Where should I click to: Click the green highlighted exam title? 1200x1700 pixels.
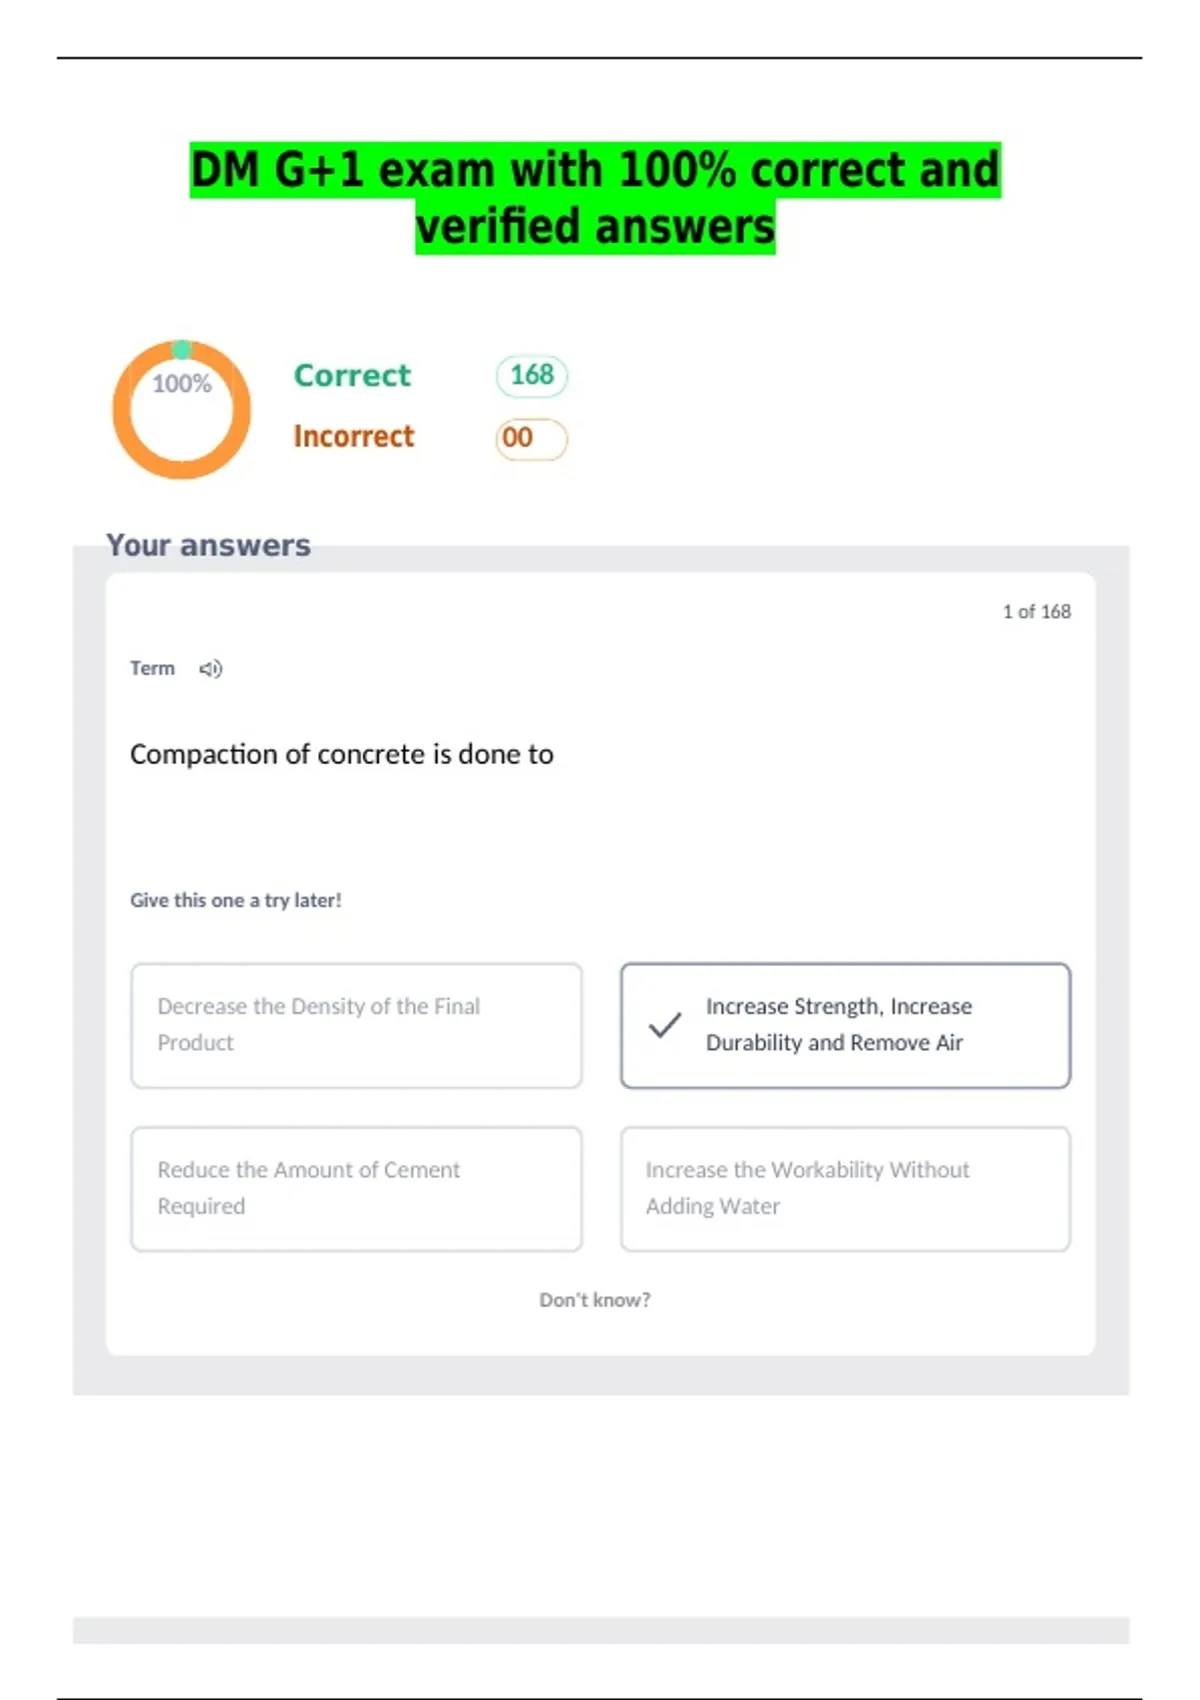pyautogui.click(x=595, y=198)
